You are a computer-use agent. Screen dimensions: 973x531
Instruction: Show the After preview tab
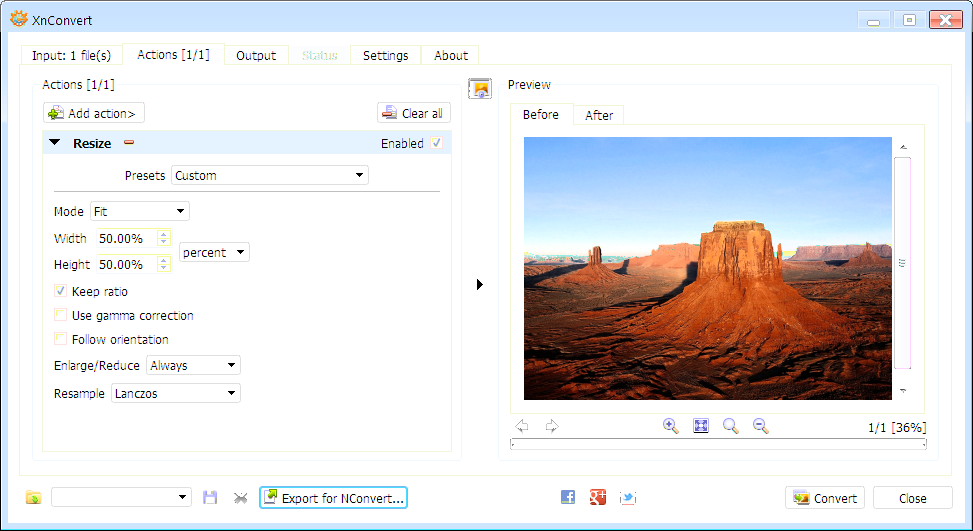click(599, 115)
